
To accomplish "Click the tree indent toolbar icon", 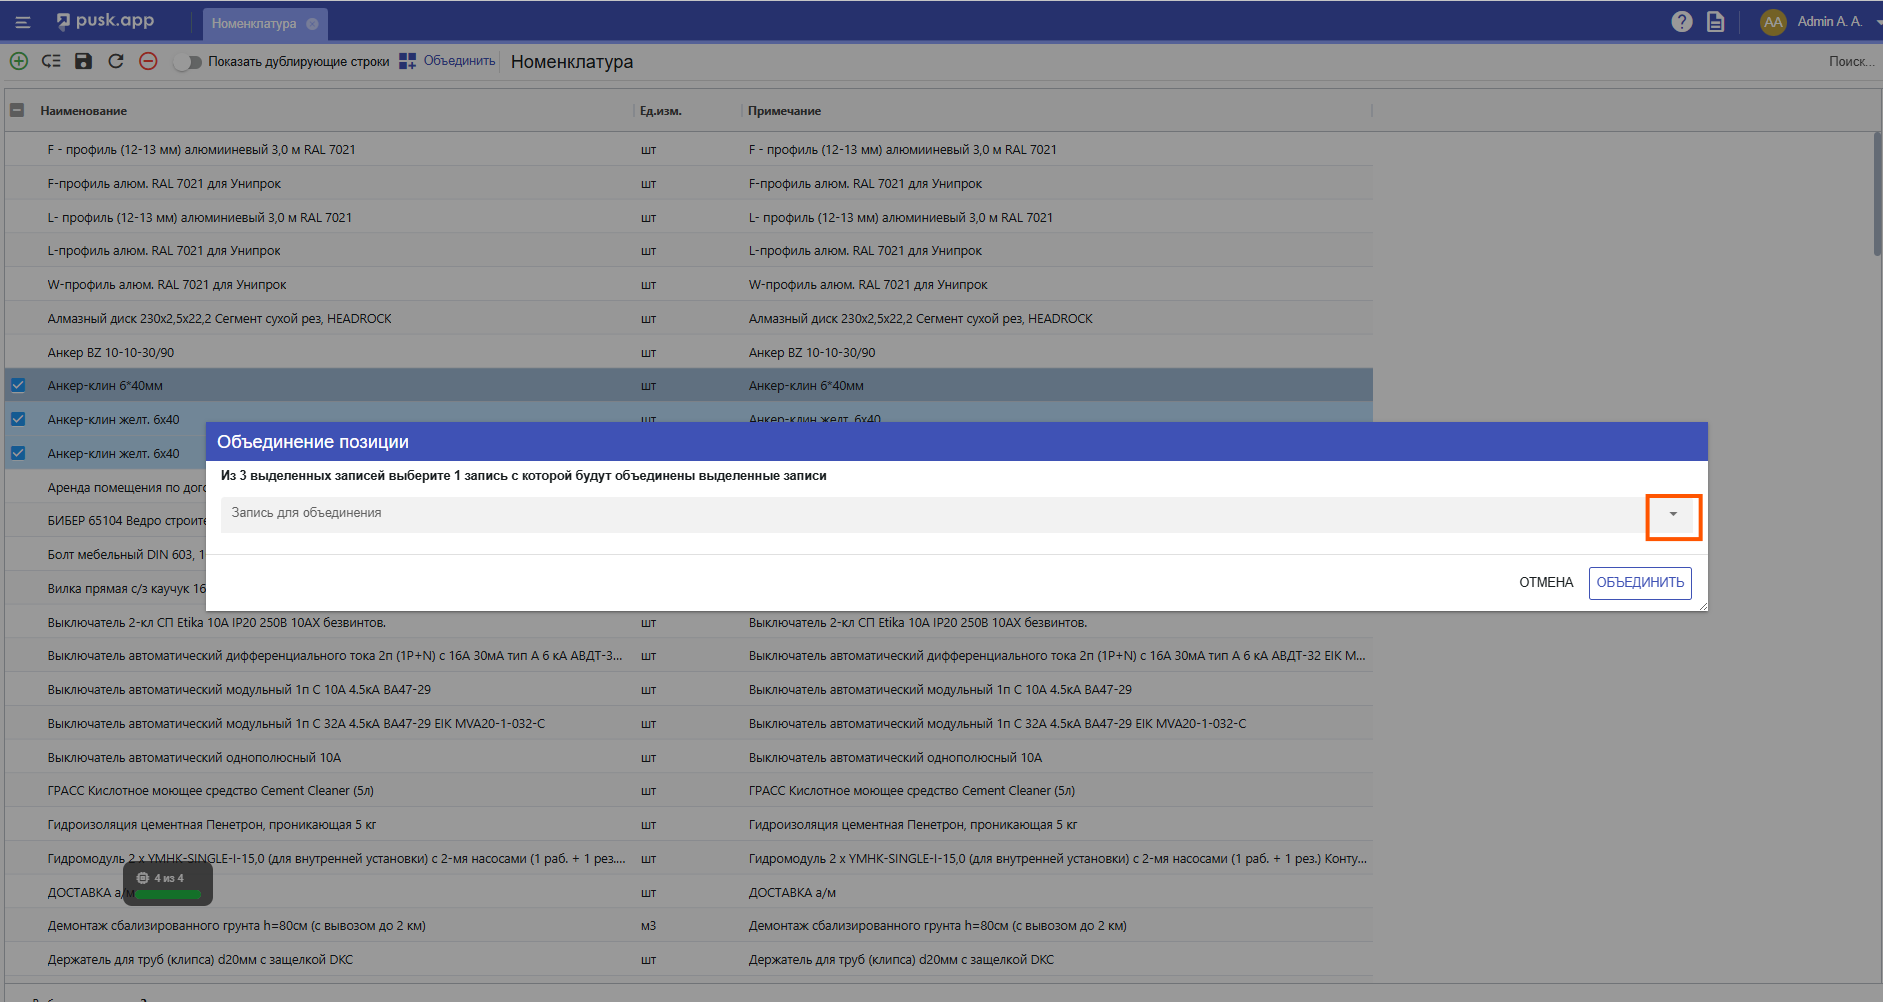I will (51, 61).
